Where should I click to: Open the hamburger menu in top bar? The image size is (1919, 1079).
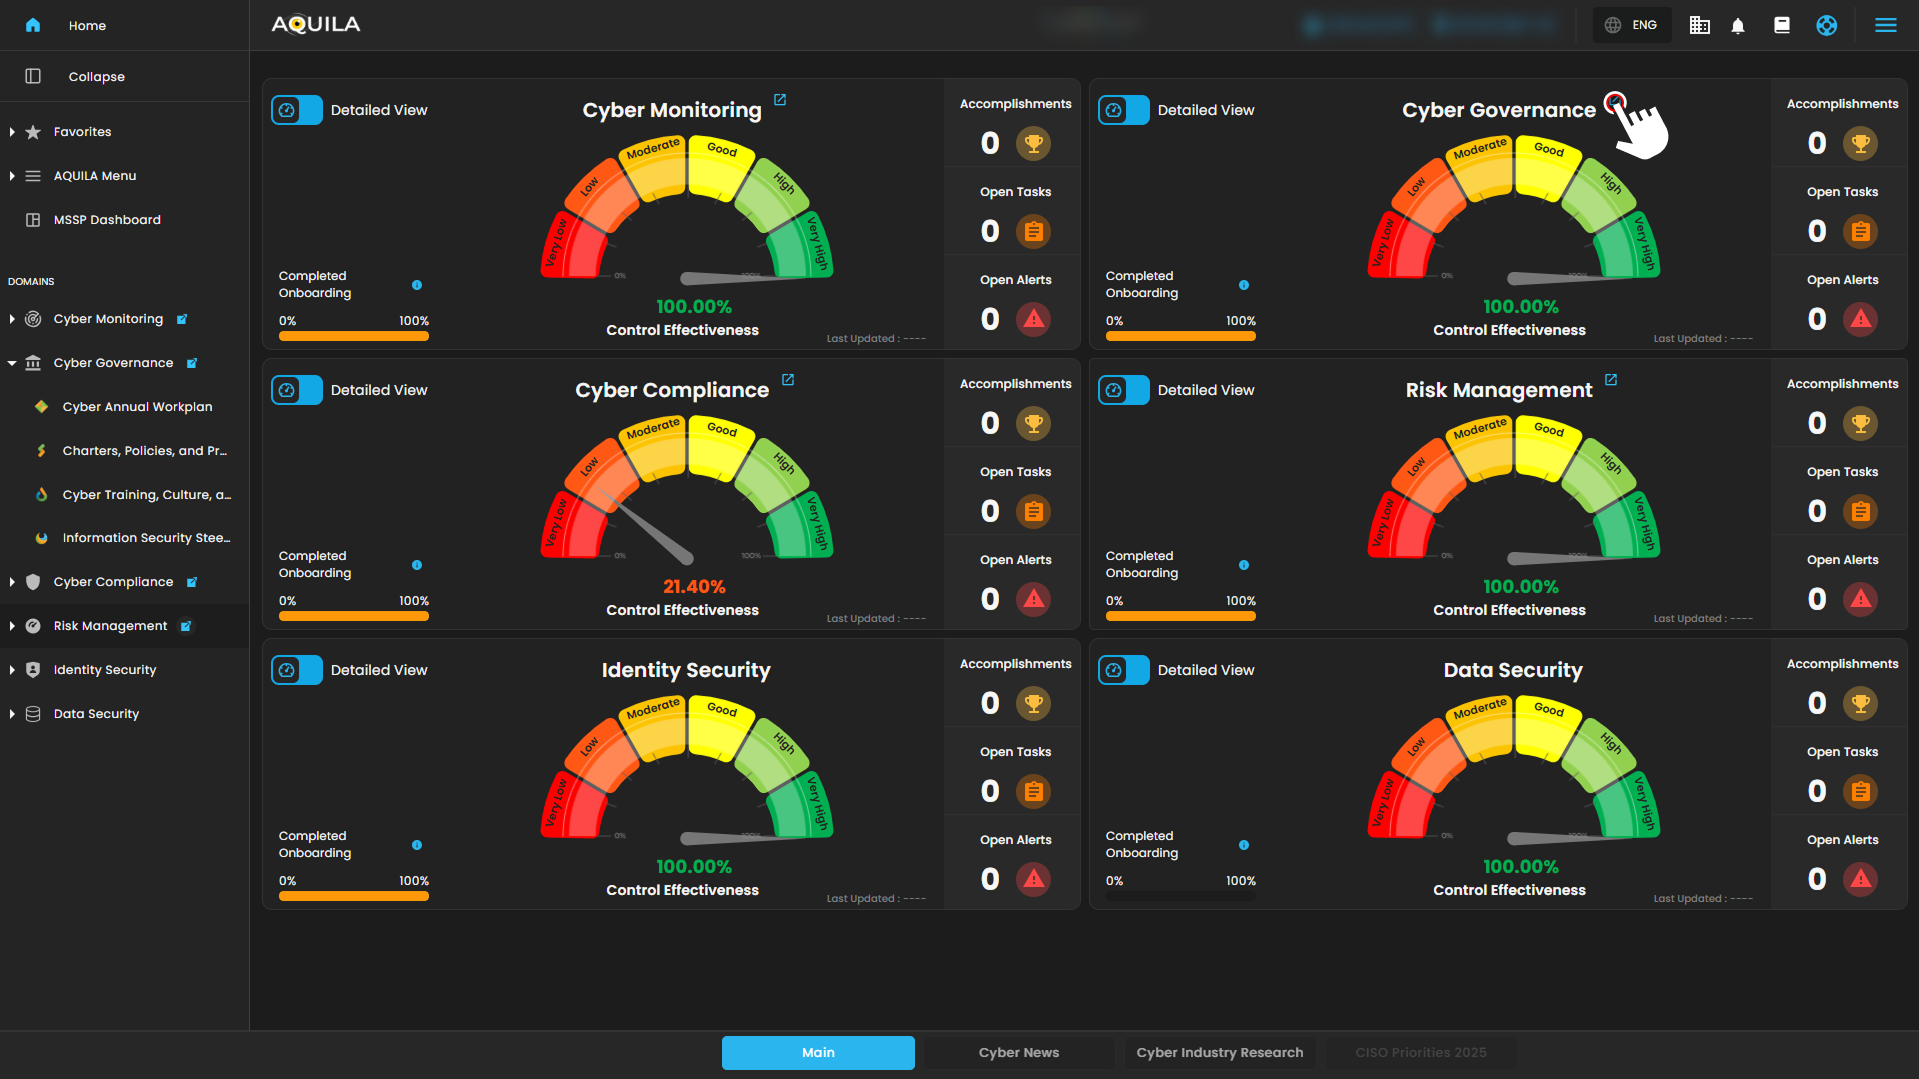pos(1885,26)
